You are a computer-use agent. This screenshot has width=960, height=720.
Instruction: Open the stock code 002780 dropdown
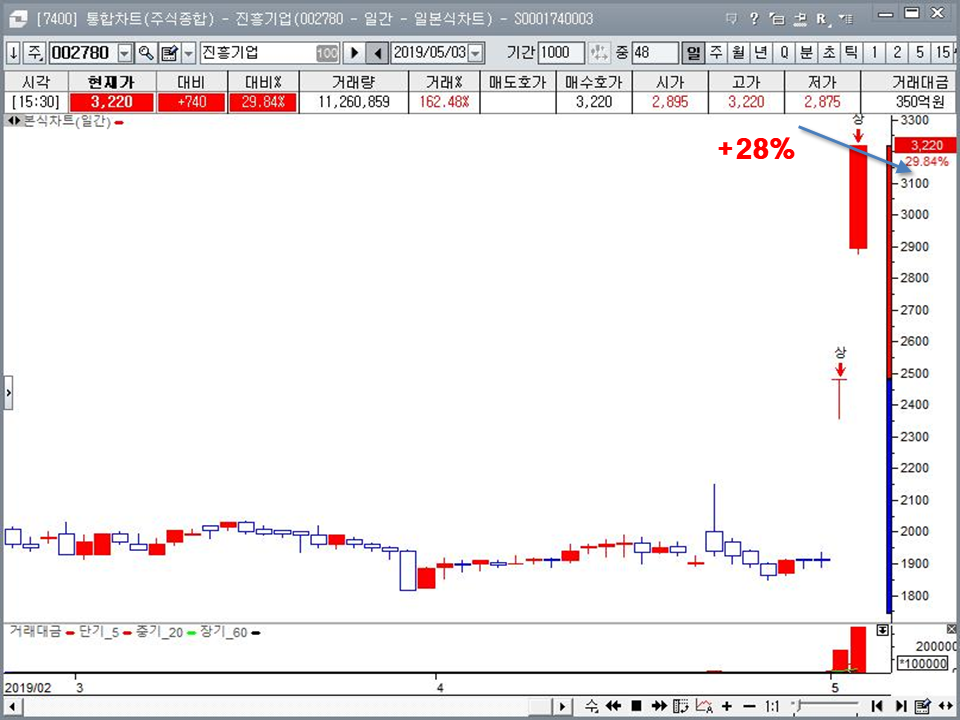(125, 53)
